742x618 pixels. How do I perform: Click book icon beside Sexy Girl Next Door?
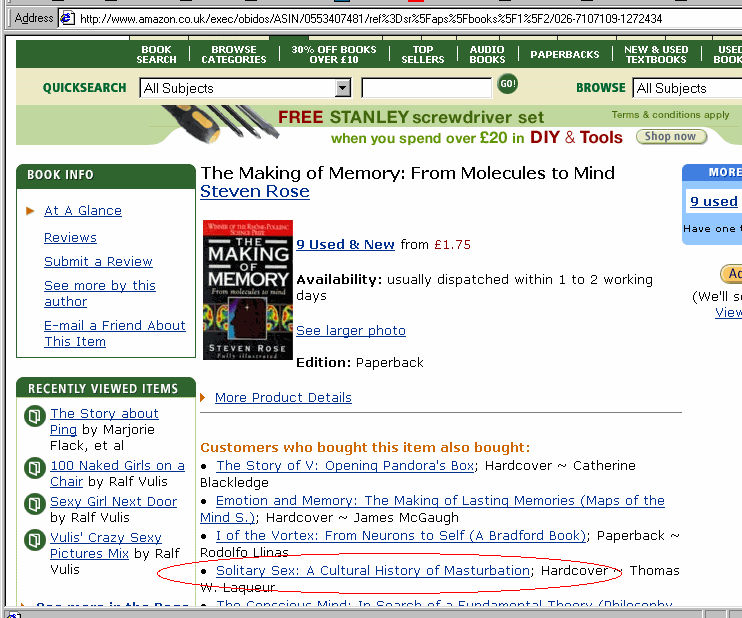coord(34,504)
